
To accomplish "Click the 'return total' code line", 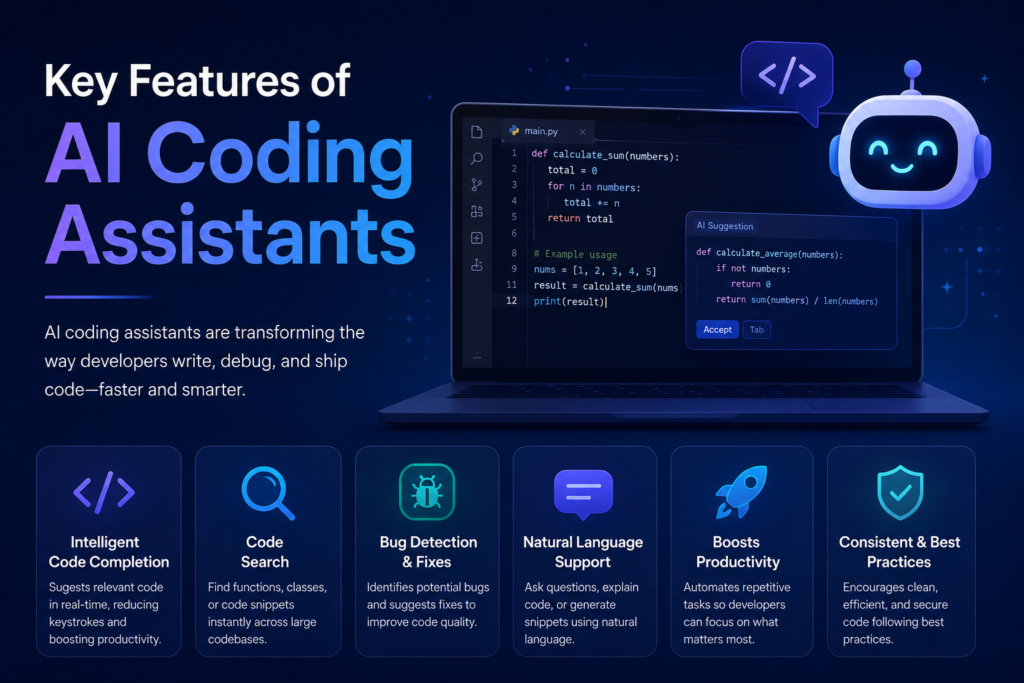I will pos(580,218).
